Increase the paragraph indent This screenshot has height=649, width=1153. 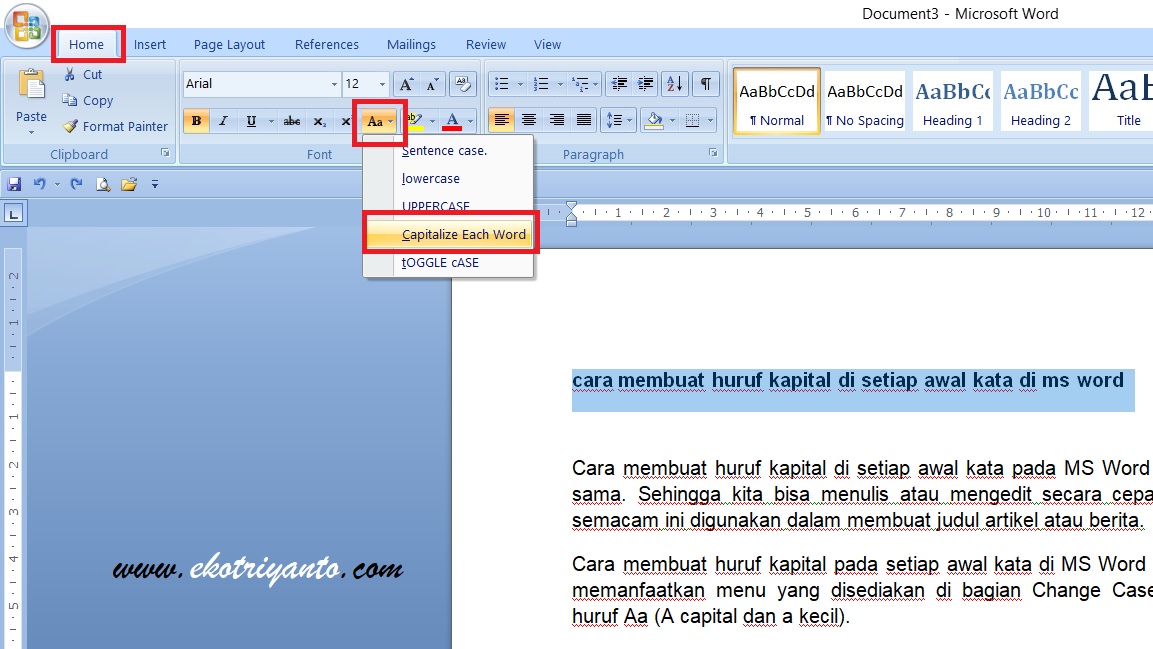(x=646, y=84)
